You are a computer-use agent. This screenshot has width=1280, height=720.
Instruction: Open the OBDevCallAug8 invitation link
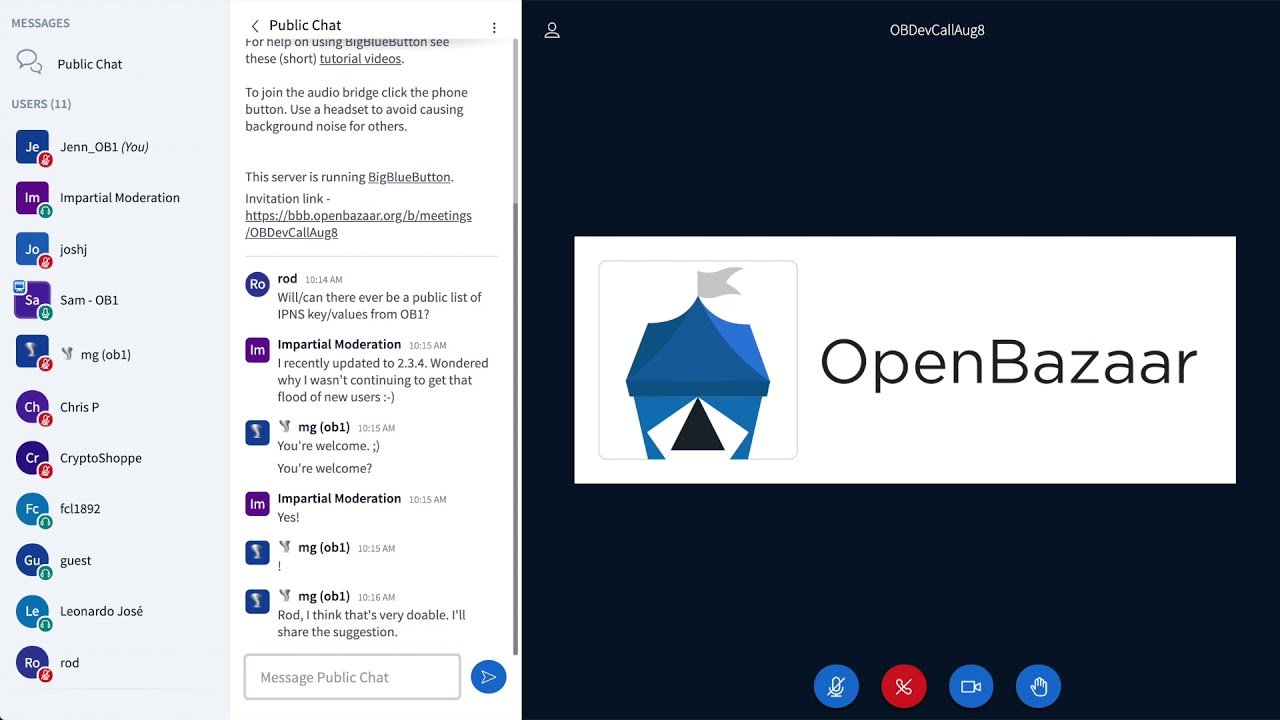tap(358, 224)
